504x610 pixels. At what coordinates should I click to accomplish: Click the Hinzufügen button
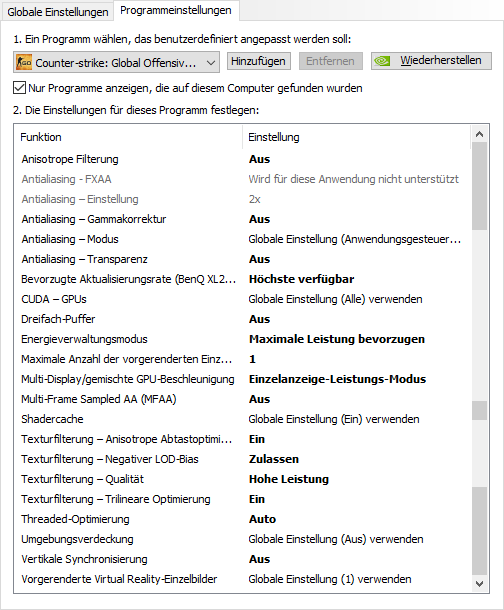click(259, 61)
